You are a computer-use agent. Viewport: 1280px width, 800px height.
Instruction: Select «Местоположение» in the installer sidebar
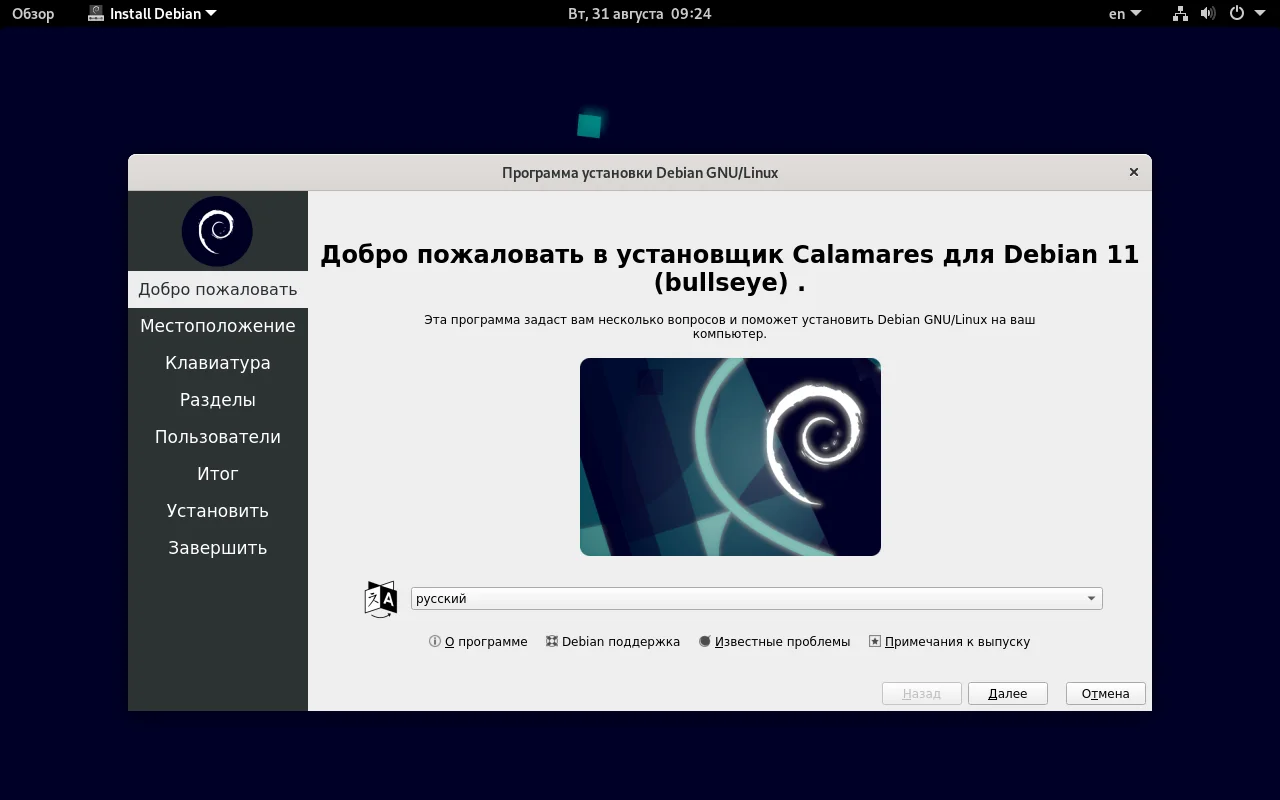217,325
